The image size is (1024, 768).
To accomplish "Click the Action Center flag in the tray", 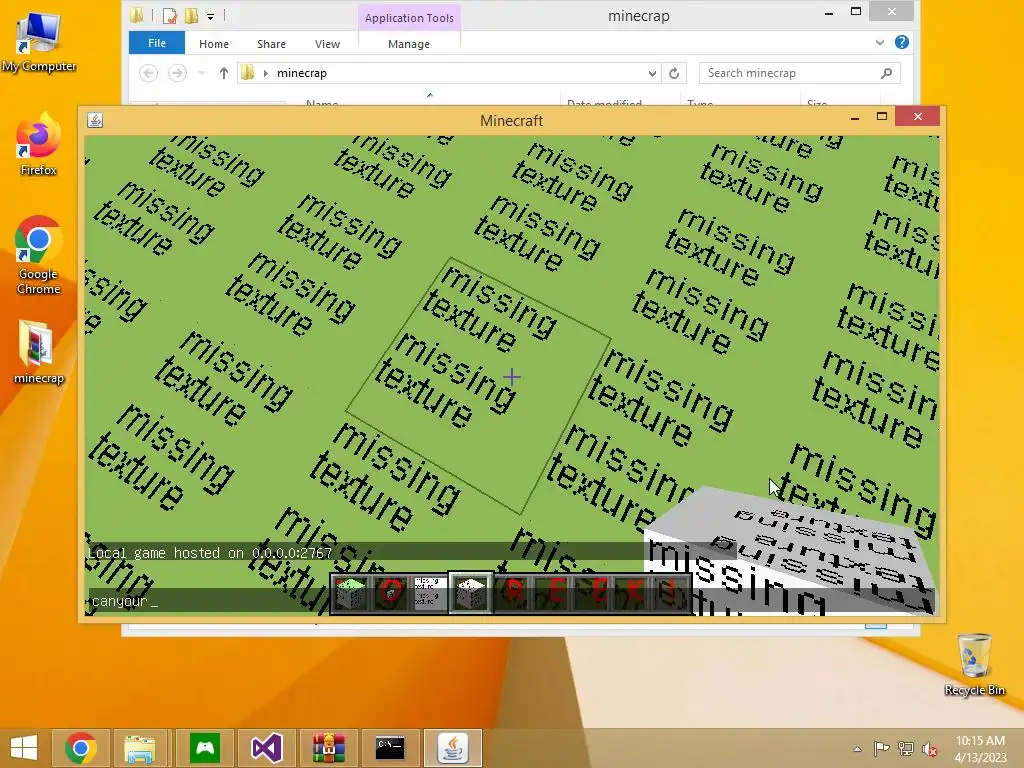I will click(881, 748).
